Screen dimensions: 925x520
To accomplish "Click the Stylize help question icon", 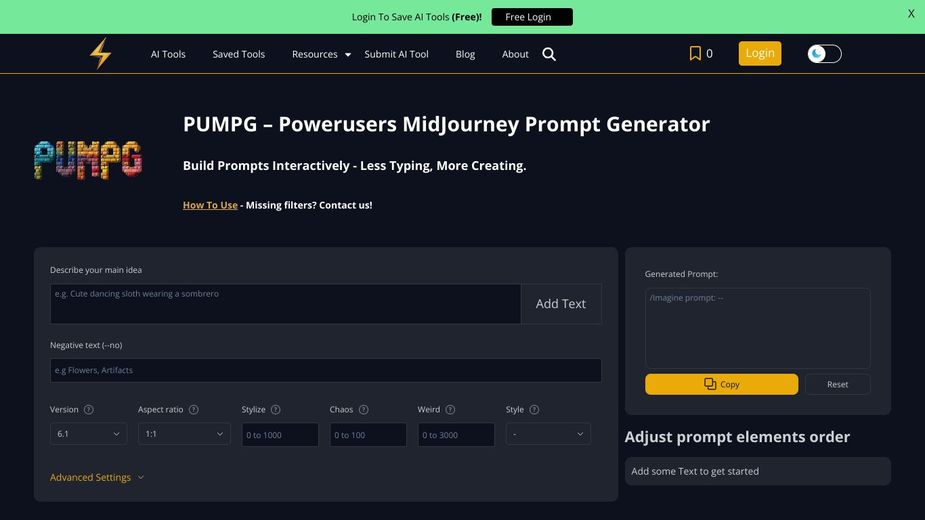I will point(276,410).
